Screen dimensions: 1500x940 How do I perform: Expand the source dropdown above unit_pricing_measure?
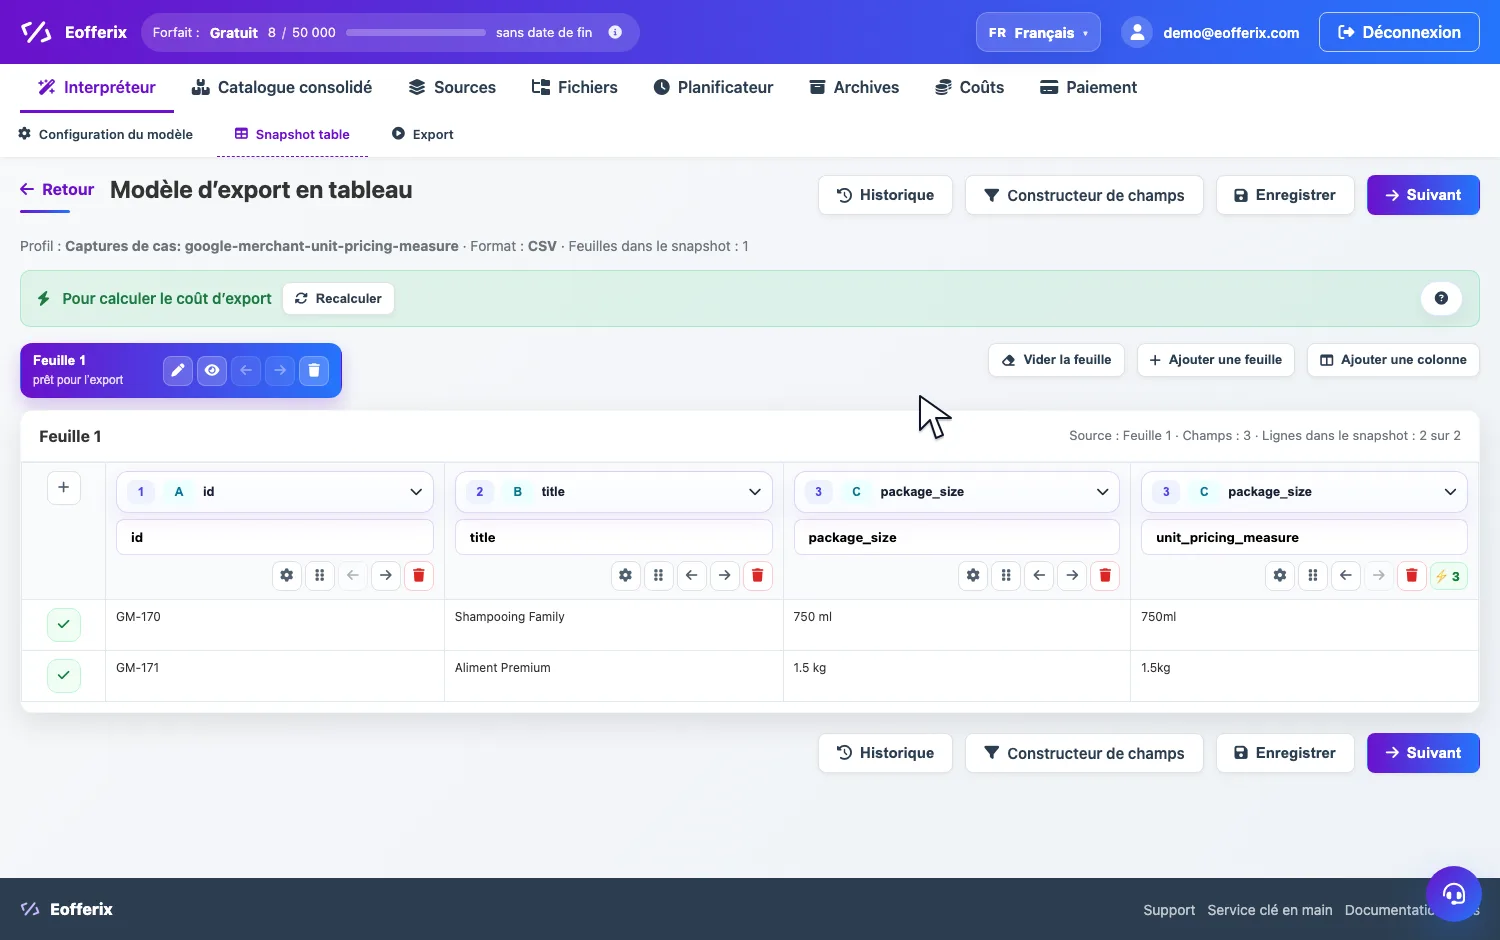1304,492
